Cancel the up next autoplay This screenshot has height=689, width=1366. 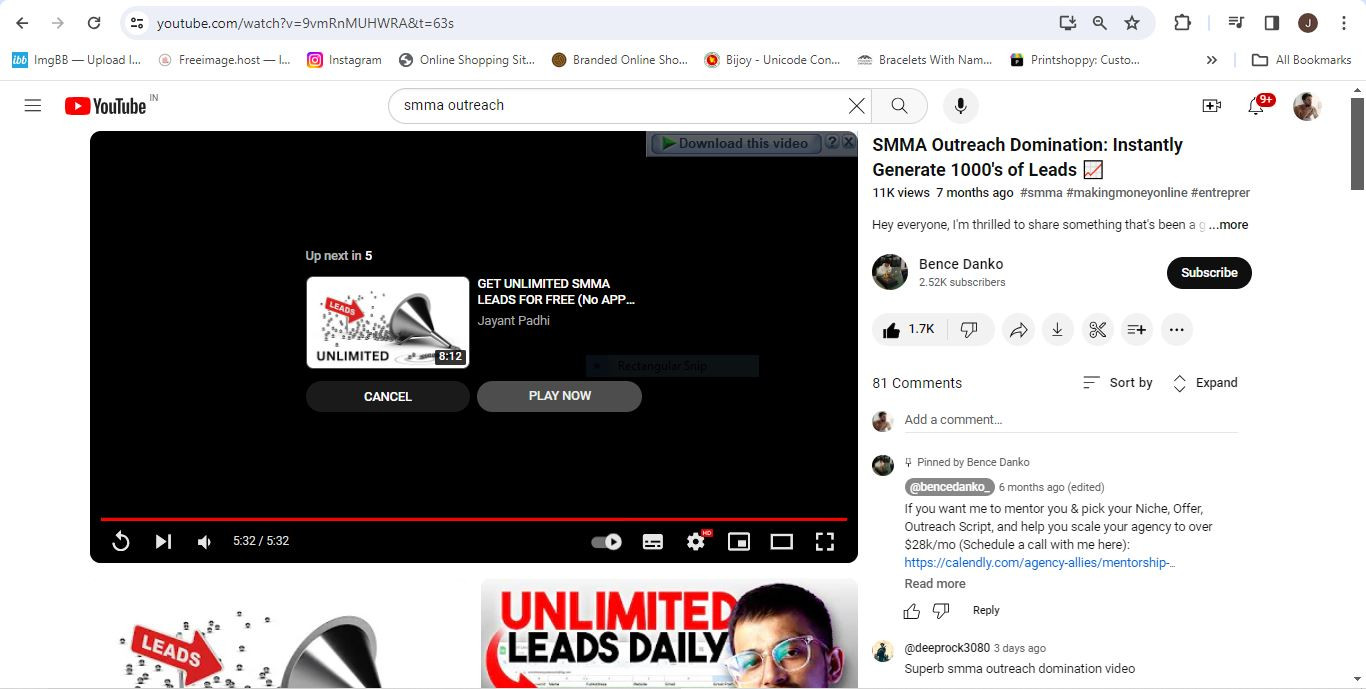point(388,396)
